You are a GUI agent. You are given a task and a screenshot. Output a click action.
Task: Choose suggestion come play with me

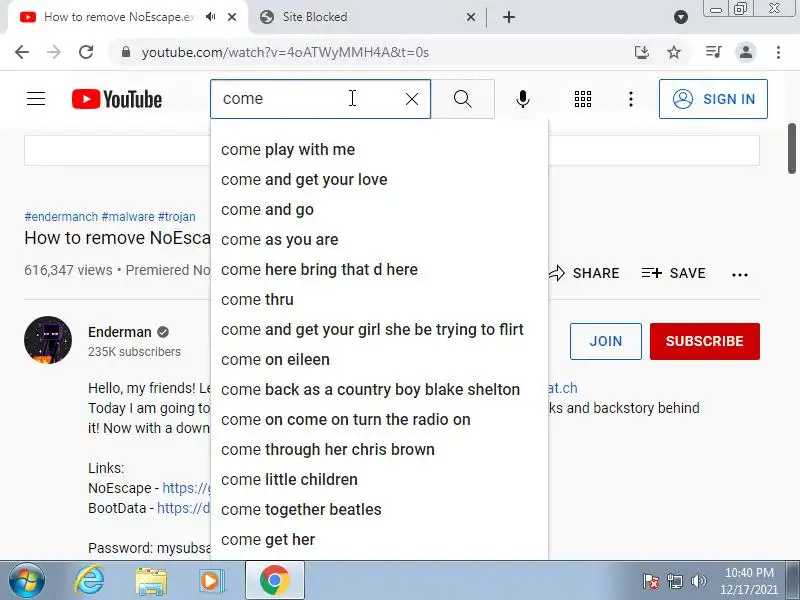tap(379, 149)
